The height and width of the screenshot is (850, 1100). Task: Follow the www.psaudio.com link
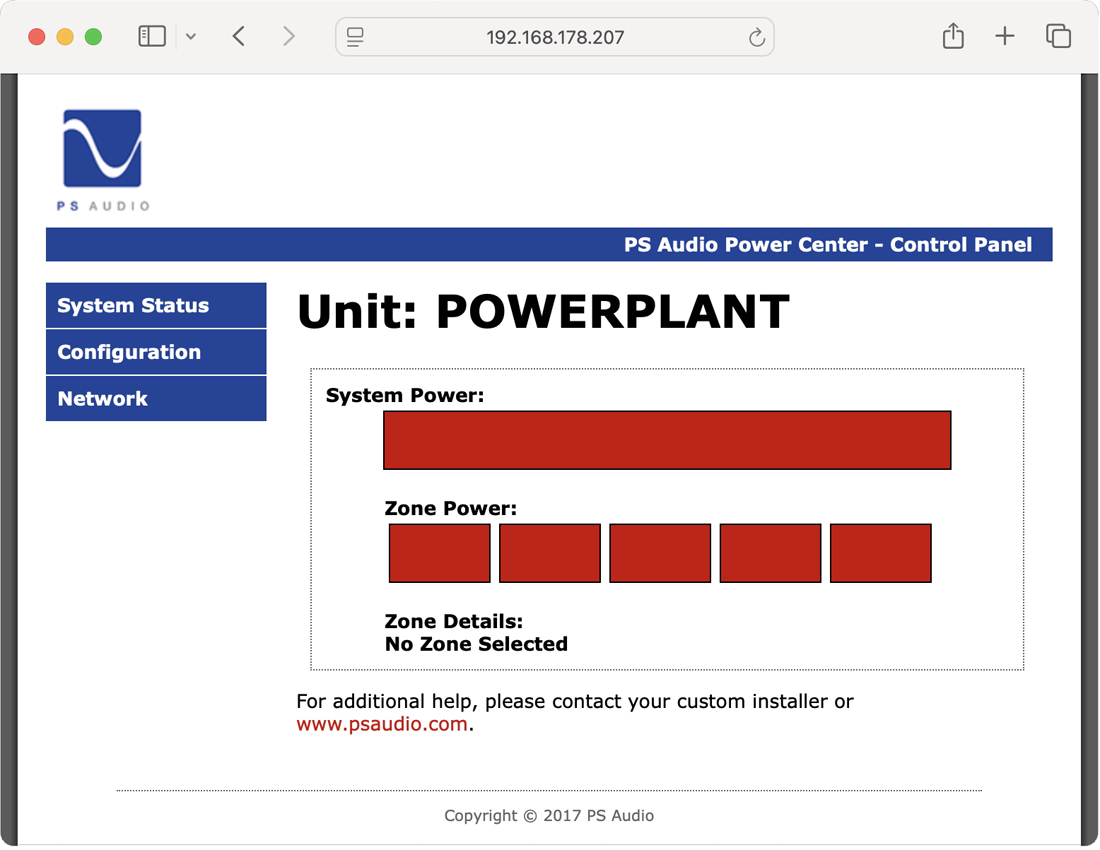pos(382,724)
